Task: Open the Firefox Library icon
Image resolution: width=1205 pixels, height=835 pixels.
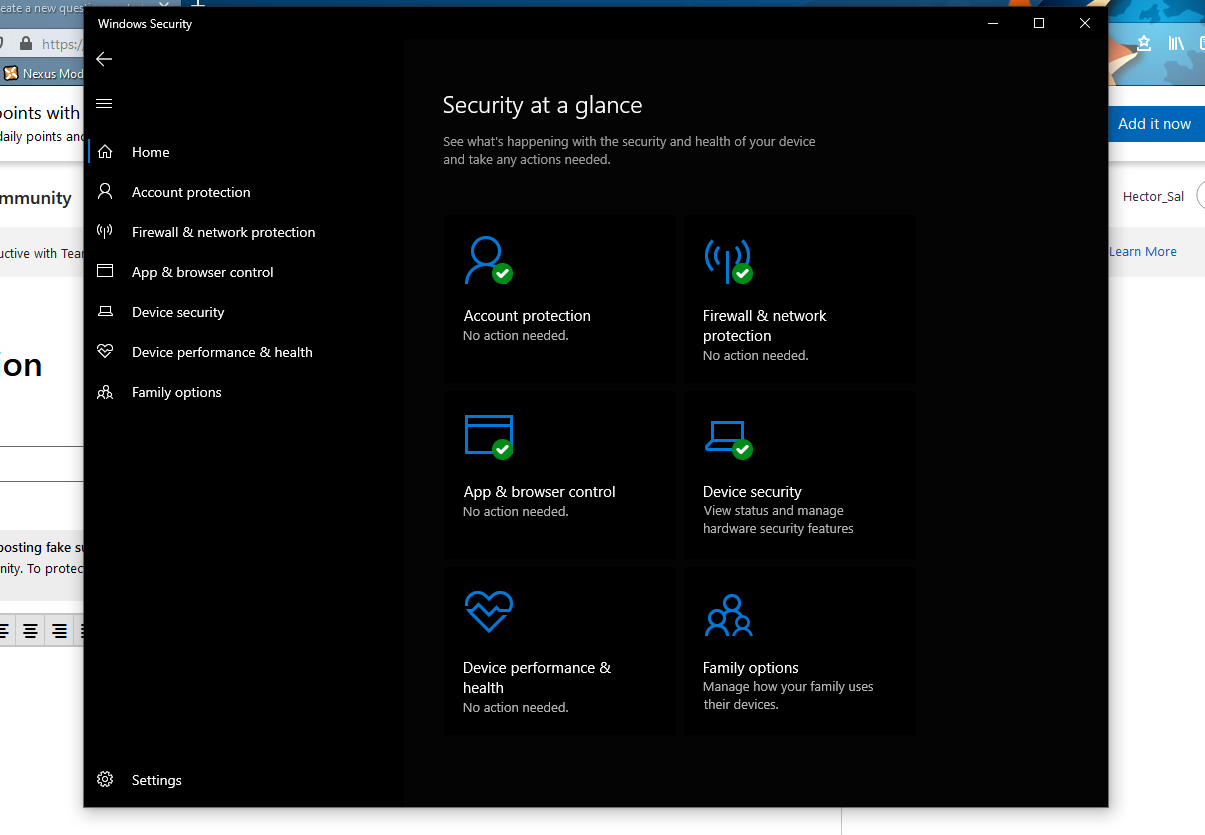Action: pyautogui.click(x=1176, y=43)
